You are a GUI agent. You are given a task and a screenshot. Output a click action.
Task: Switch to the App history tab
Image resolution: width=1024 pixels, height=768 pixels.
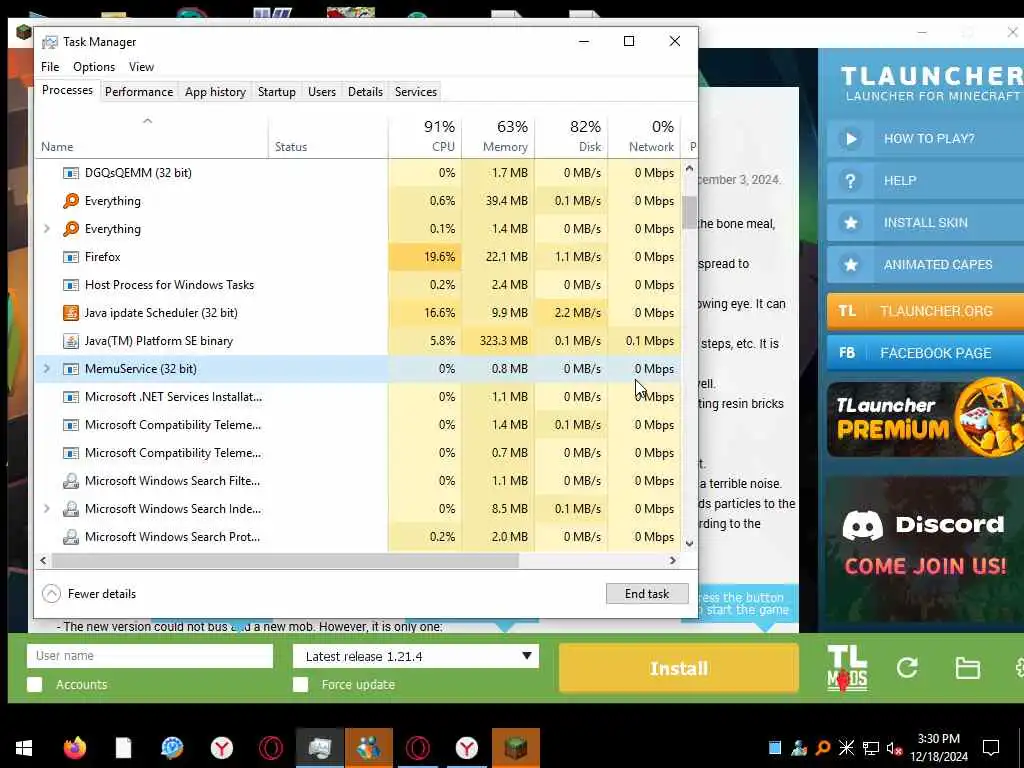pos(215,91)
